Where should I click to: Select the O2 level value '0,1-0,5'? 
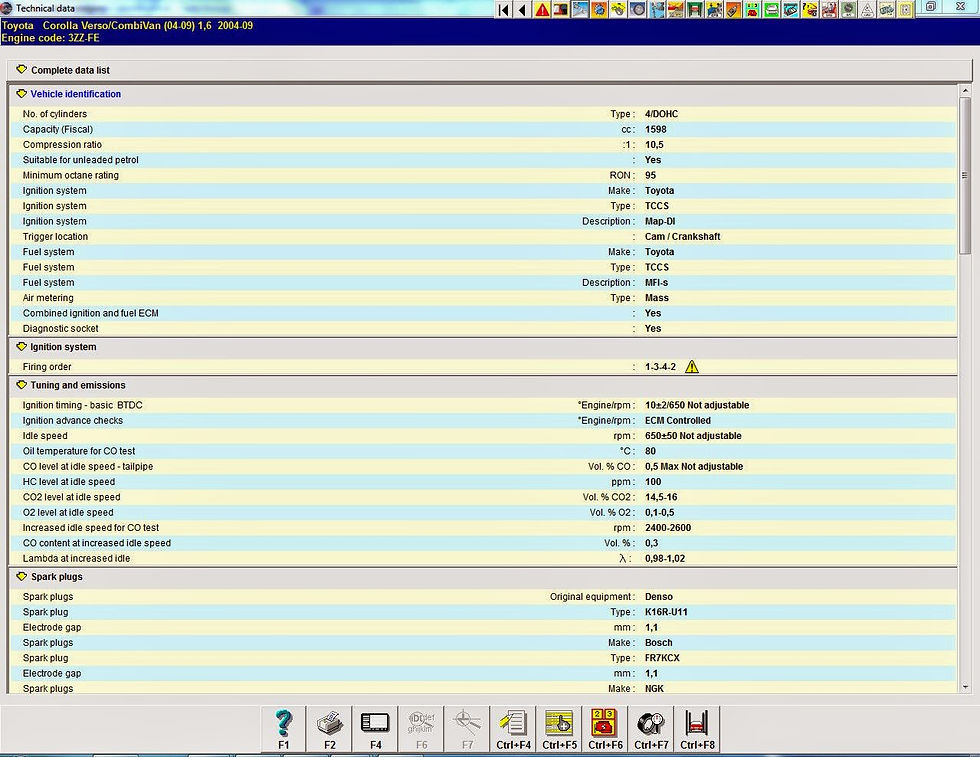click(659, 513)
